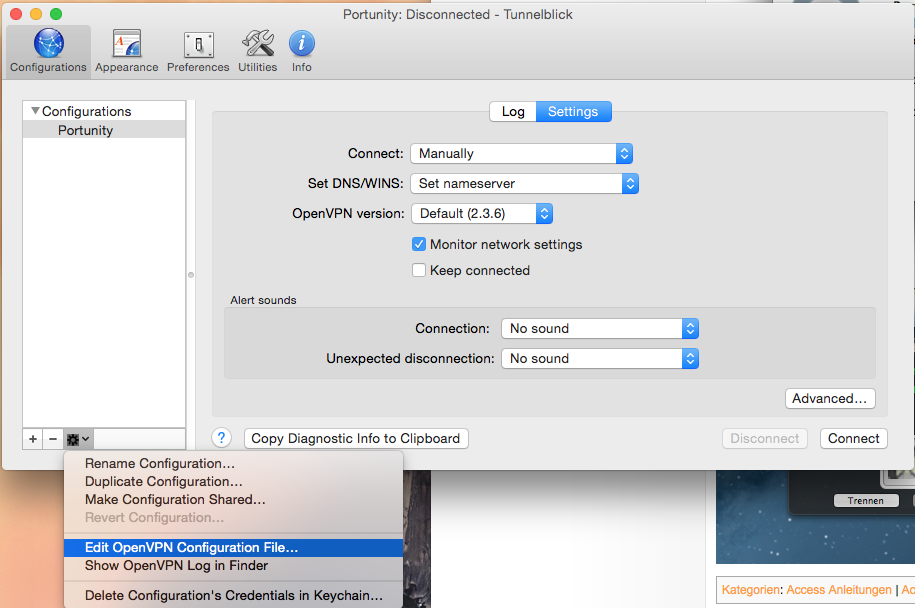Select Portunity in the configurations list
The width and height of the screenshot is (915, 608).
pos(86,130)
